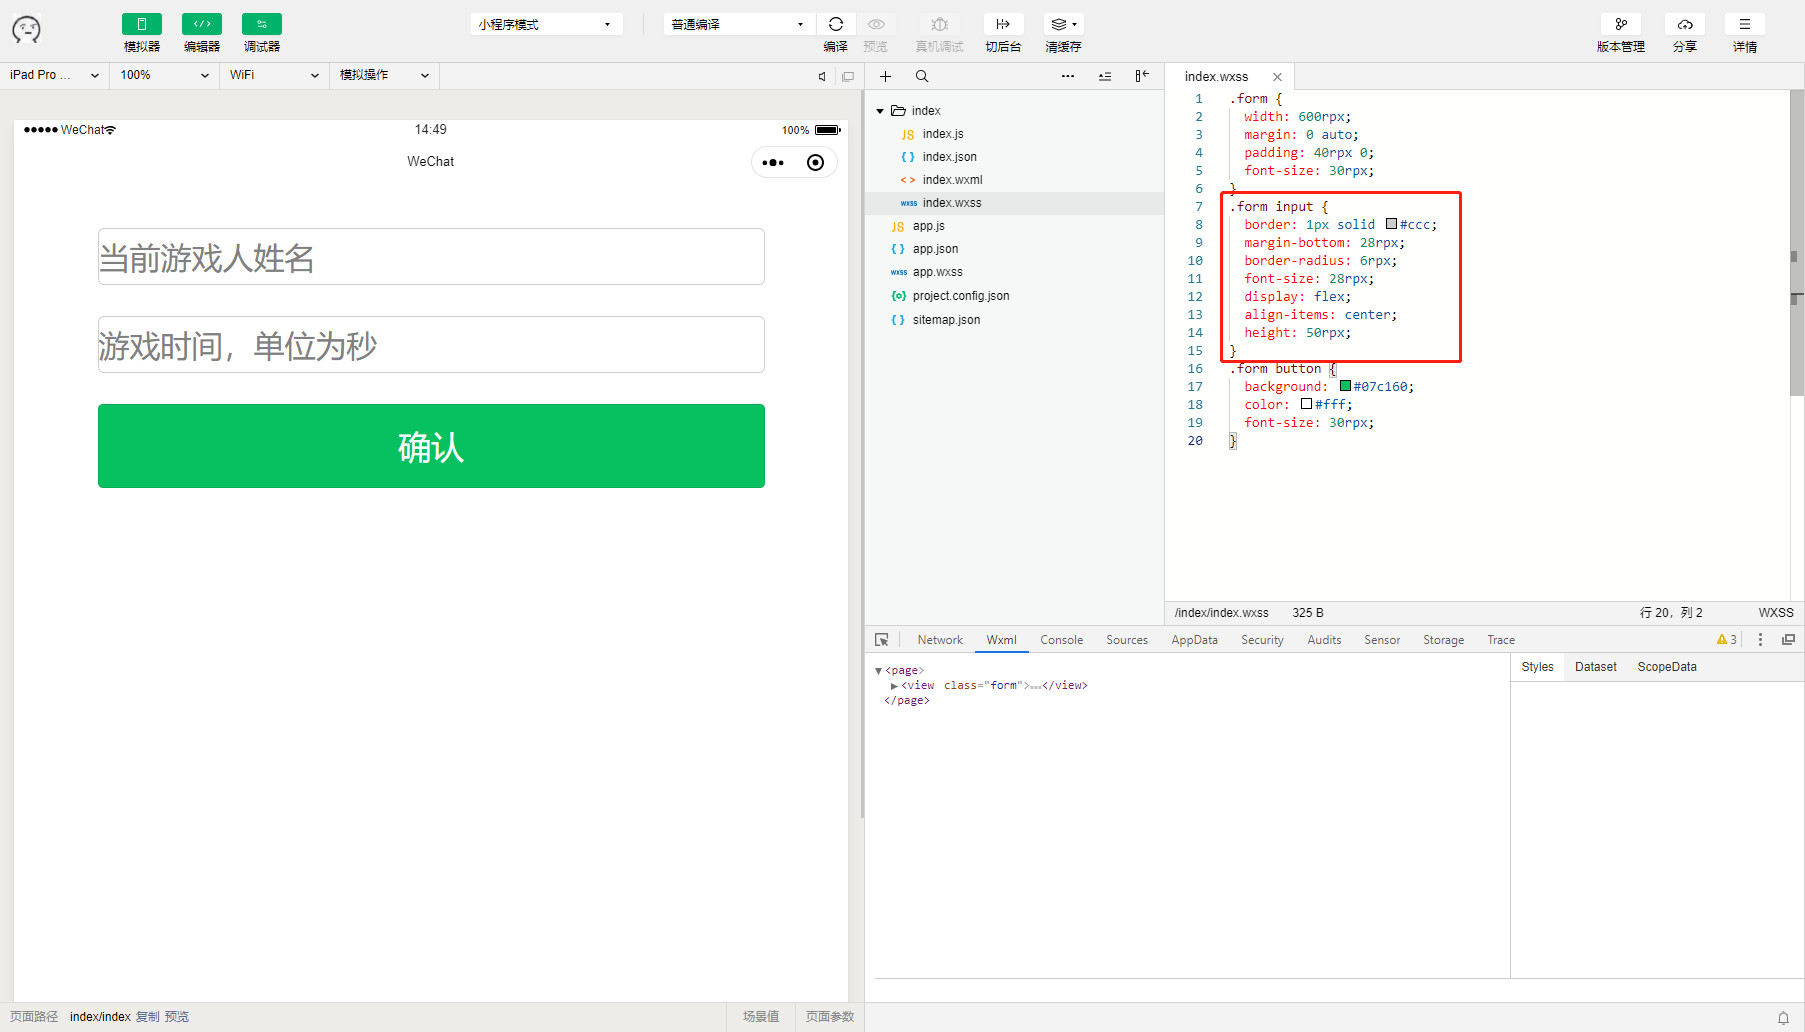Click the element inspector picker icon
Screen dimensions: 1805x1032
pos(881,640)
